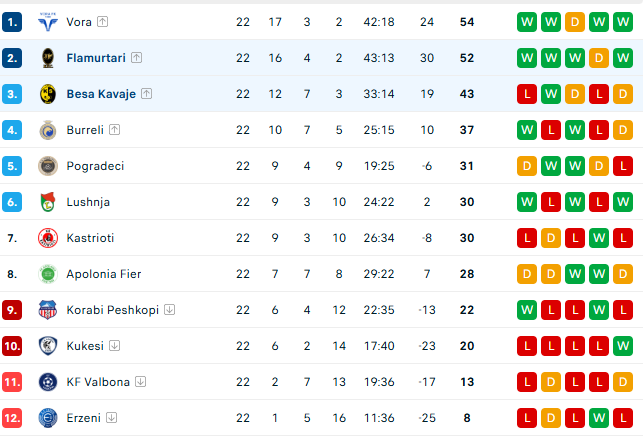
Task: Click the Korabi Peshkopi shield crest
Action: [47, 309]
